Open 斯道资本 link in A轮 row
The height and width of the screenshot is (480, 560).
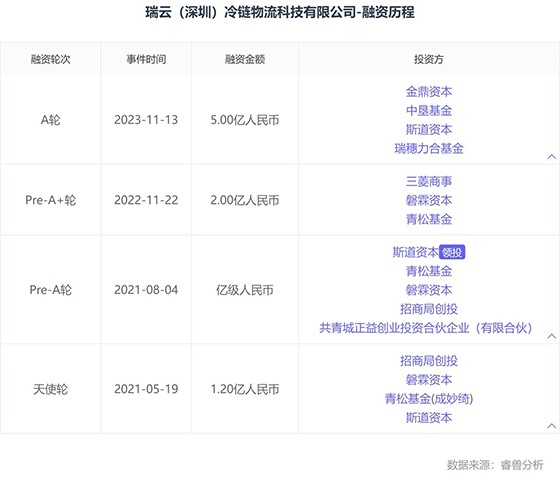(429, 130)
